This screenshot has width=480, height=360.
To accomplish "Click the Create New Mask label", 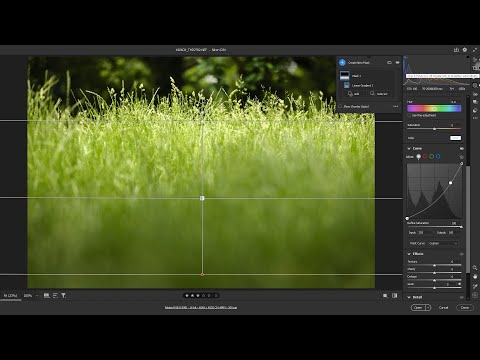I will (359, 62).
